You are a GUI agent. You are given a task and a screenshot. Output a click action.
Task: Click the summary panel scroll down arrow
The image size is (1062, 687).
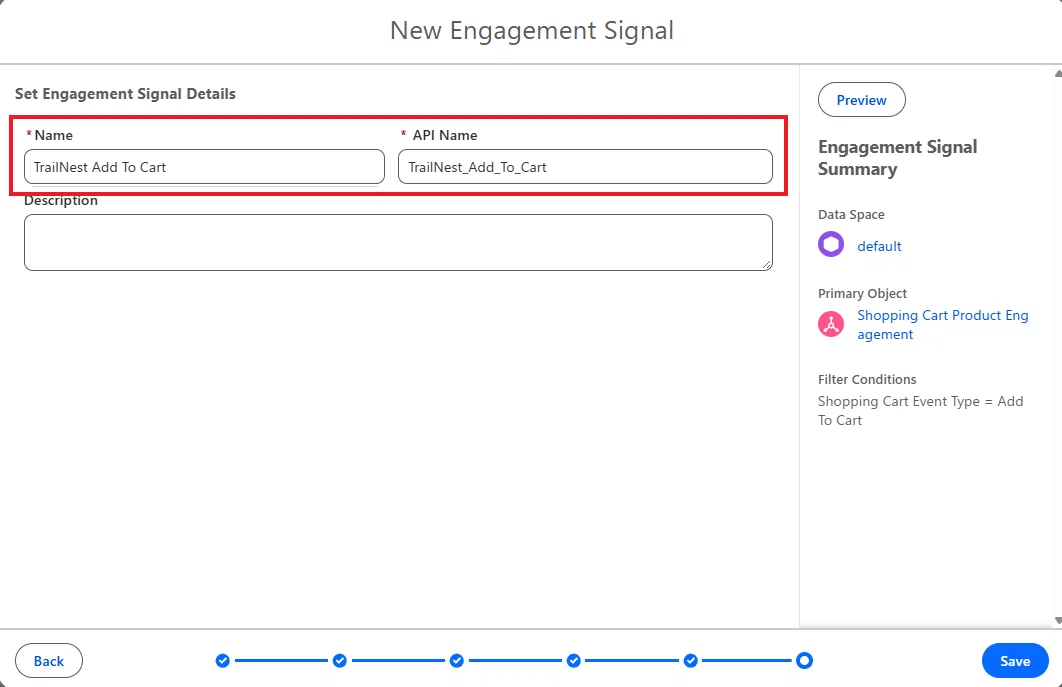[1057, 620]
